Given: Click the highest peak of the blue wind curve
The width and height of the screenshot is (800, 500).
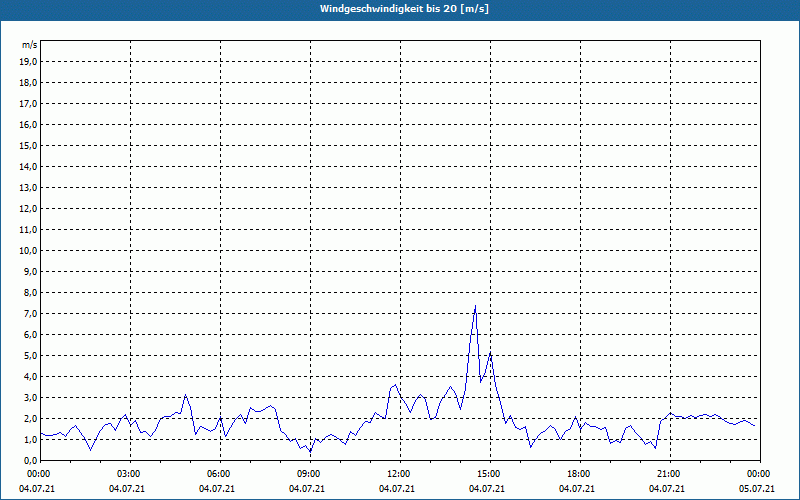Looking at the screenshot, I should pos(476,306).
